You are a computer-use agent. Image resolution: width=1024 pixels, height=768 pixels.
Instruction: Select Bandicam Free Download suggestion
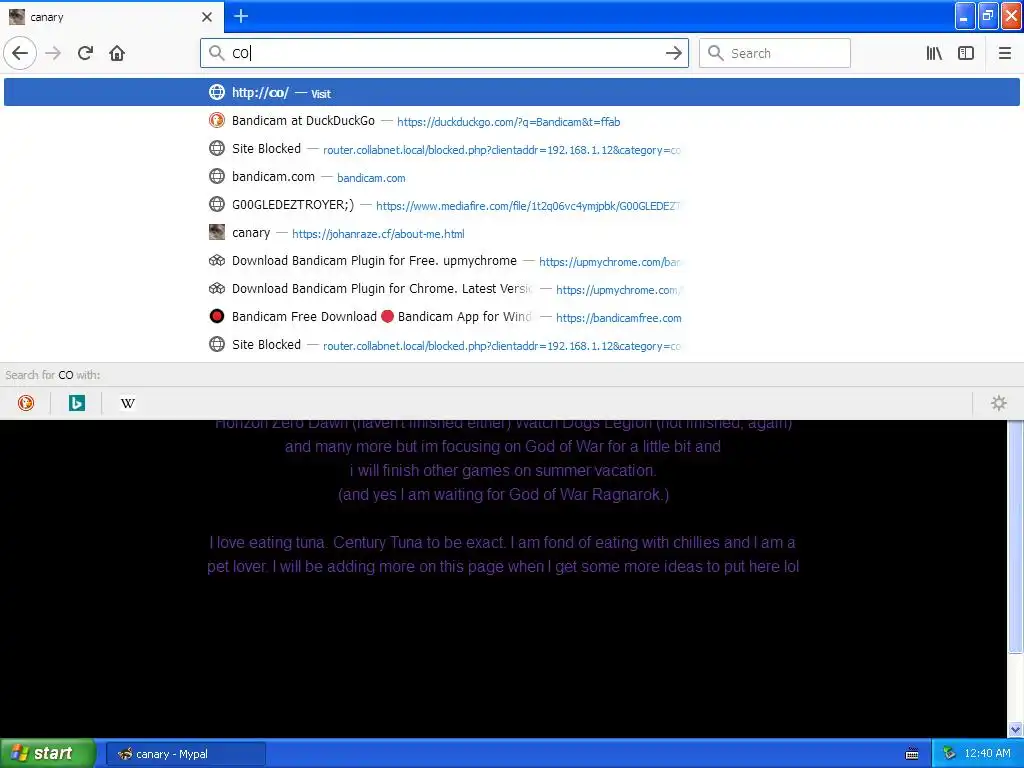click(x=512, y=317)
